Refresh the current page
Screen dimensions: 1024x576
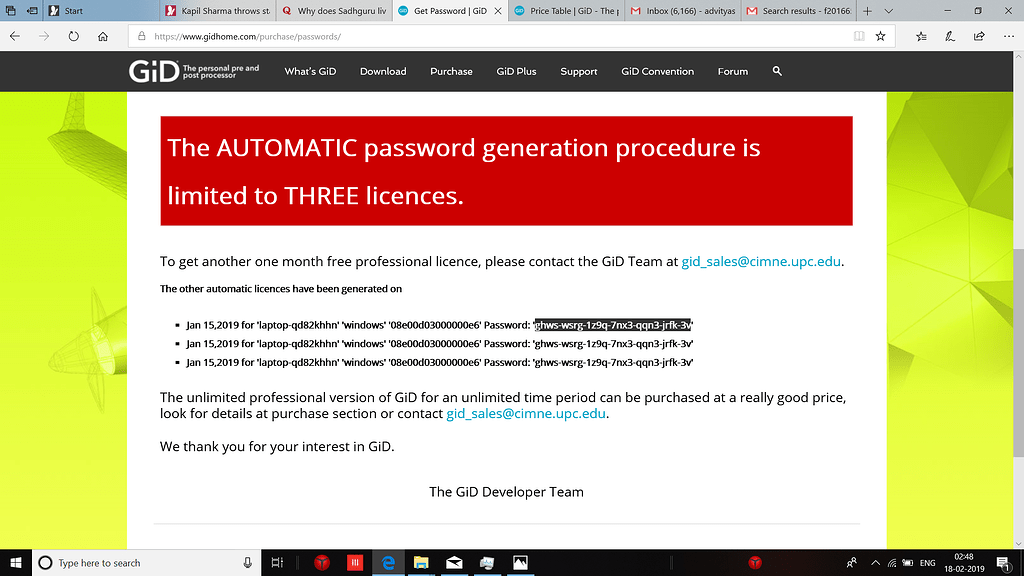click(x=73, y=35)
